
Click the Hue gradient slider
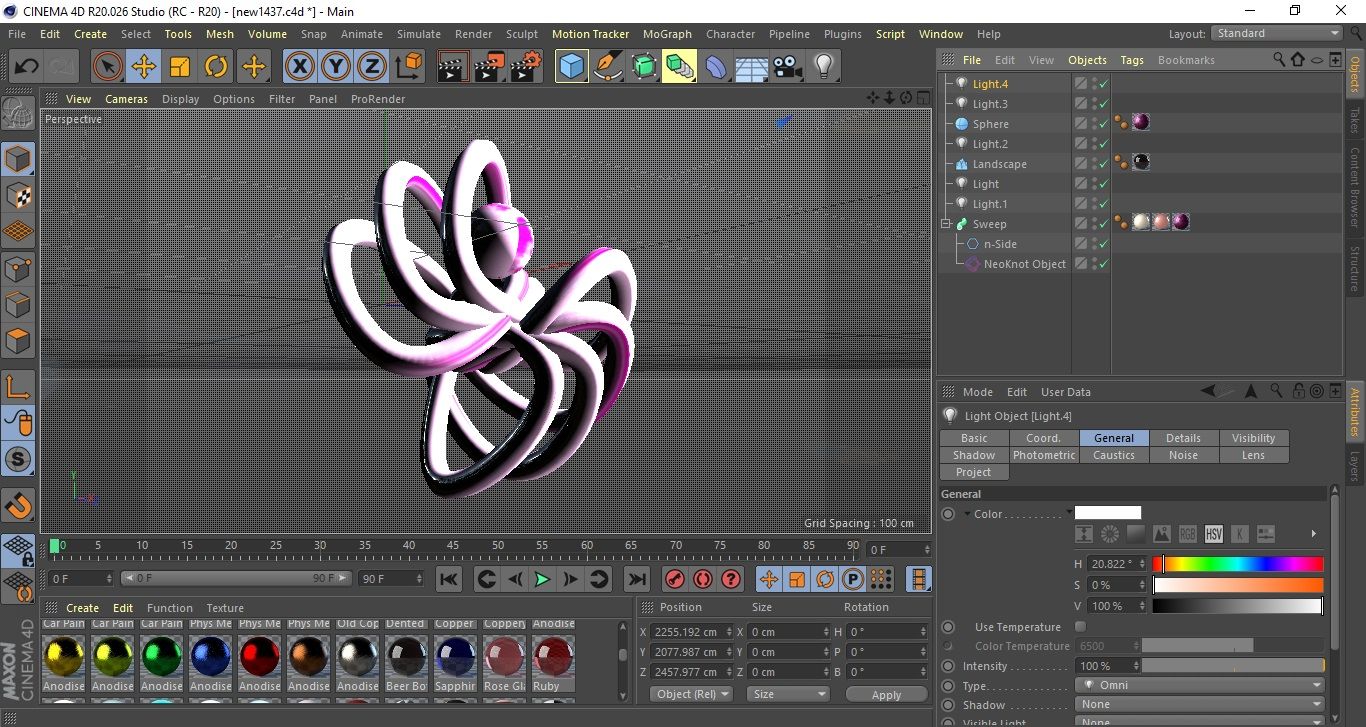1238,564
